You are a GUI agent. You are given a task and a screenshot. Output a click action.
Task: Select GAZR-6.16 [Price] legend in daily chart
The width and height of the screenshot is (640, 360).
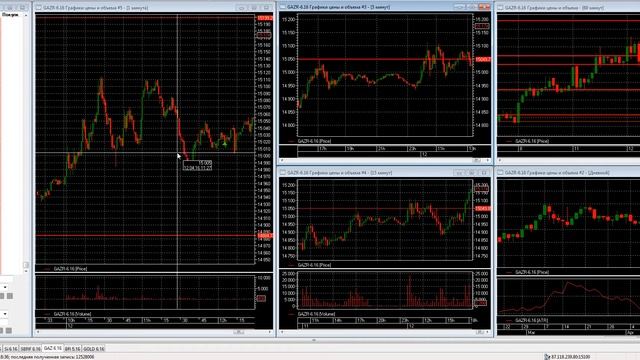532,272
